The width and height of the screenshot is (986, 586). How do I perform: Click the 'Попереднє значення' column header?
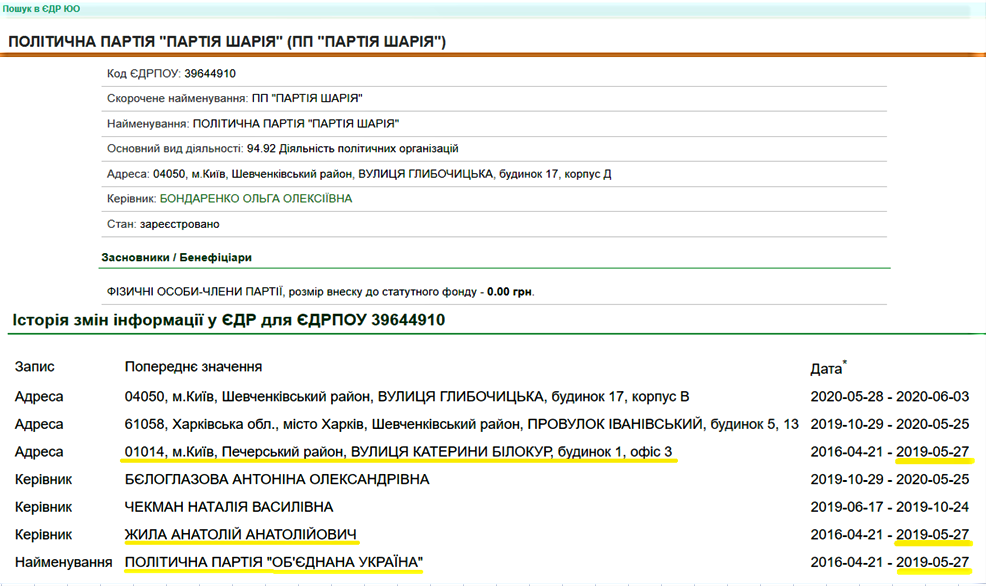[x=194, y=367]
